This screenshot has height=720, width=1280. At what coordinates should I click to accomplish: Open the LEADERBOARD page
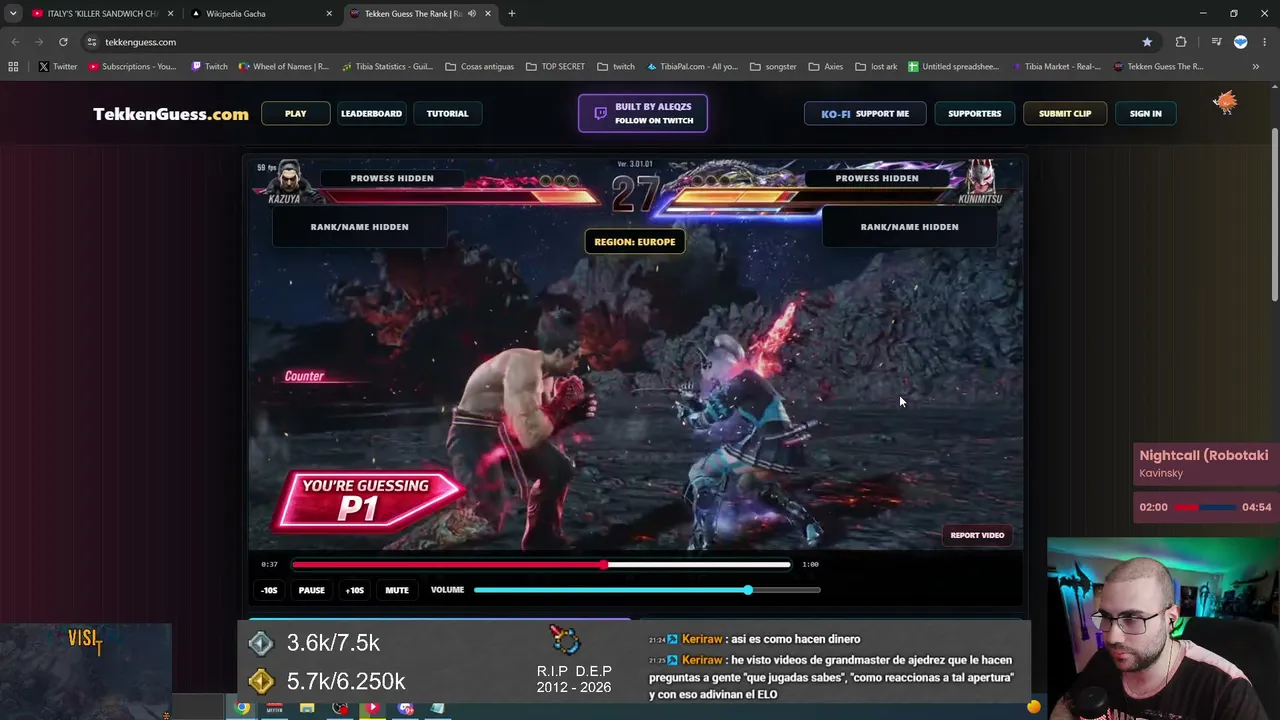(371, 113)
